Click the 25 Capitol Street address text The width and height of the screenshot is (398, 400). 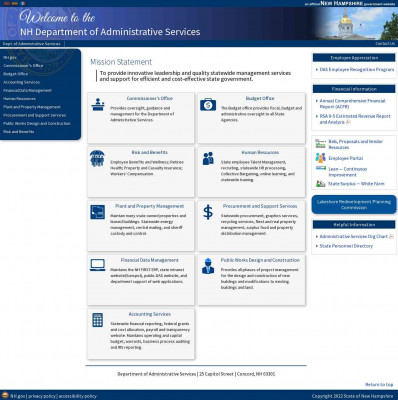point(216,374)
